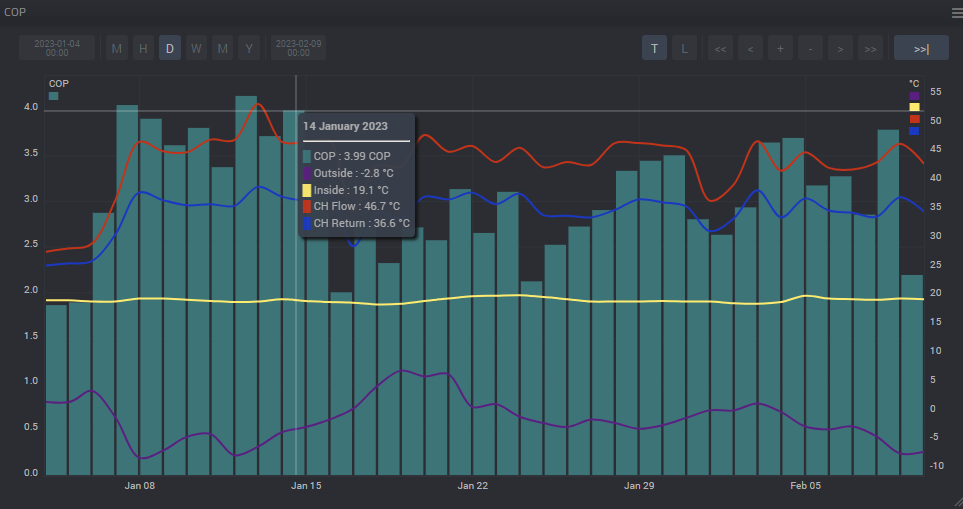The image size is (963, 509).
Task: Click the start date field 2023-01-04
Action: (x=57, y=48)
